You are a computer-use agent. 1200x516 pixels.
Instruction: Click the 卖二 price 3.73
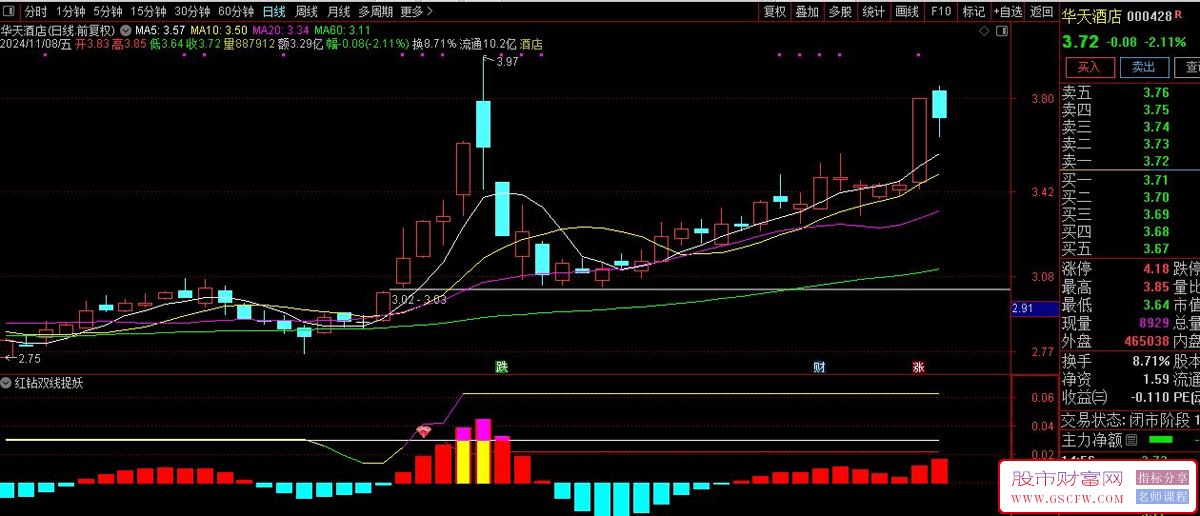[1156, 144]
